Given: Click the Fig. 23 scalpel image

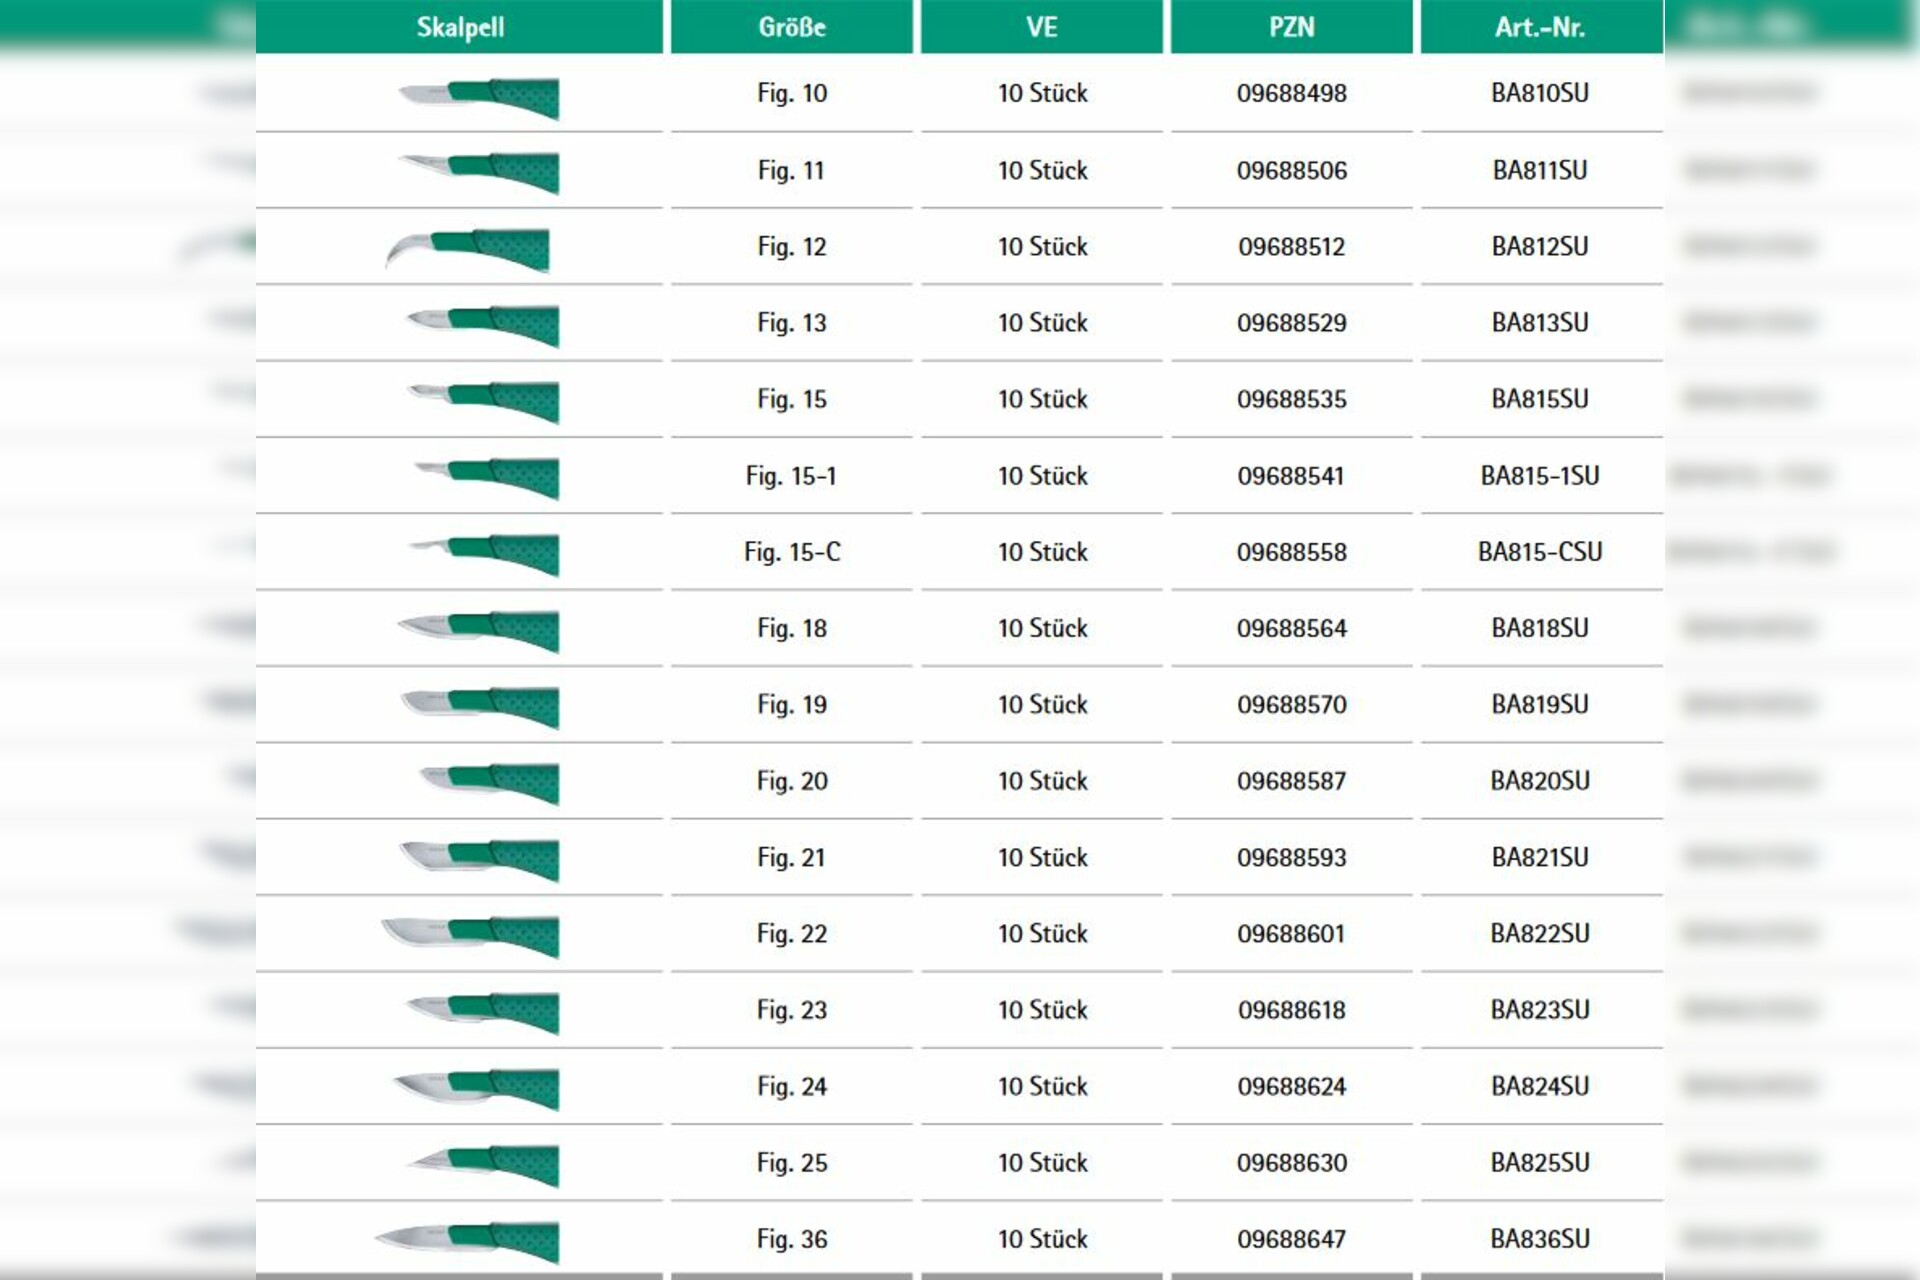Looking at the screenshot, I should click(x=482, y=1013).
